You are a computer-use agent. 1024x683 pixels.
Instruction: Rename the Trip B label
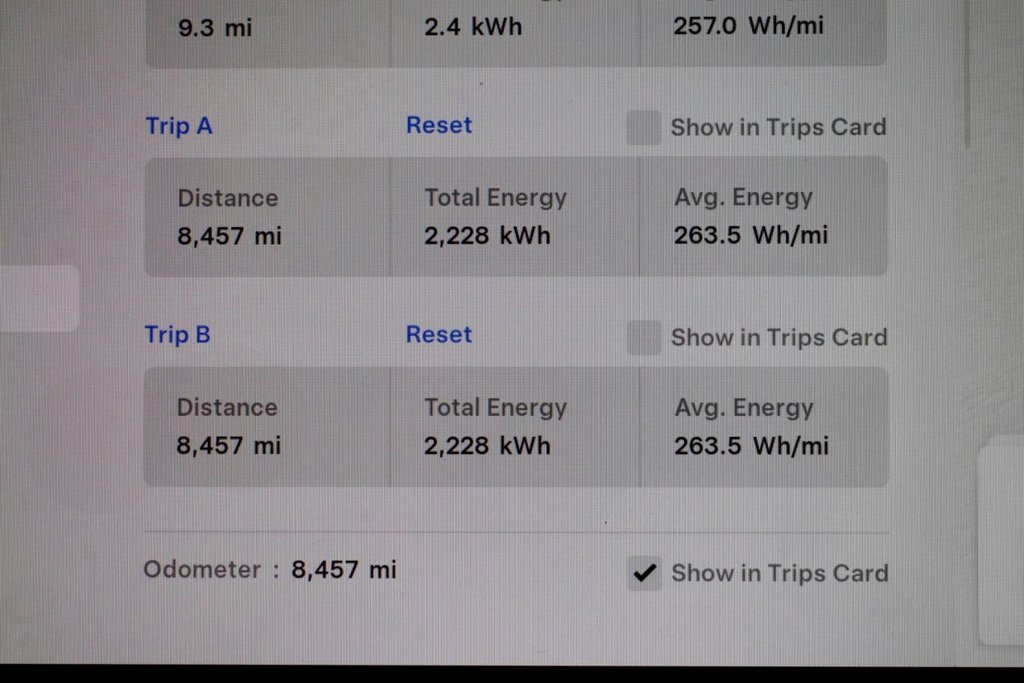click(x=178, y=335)
